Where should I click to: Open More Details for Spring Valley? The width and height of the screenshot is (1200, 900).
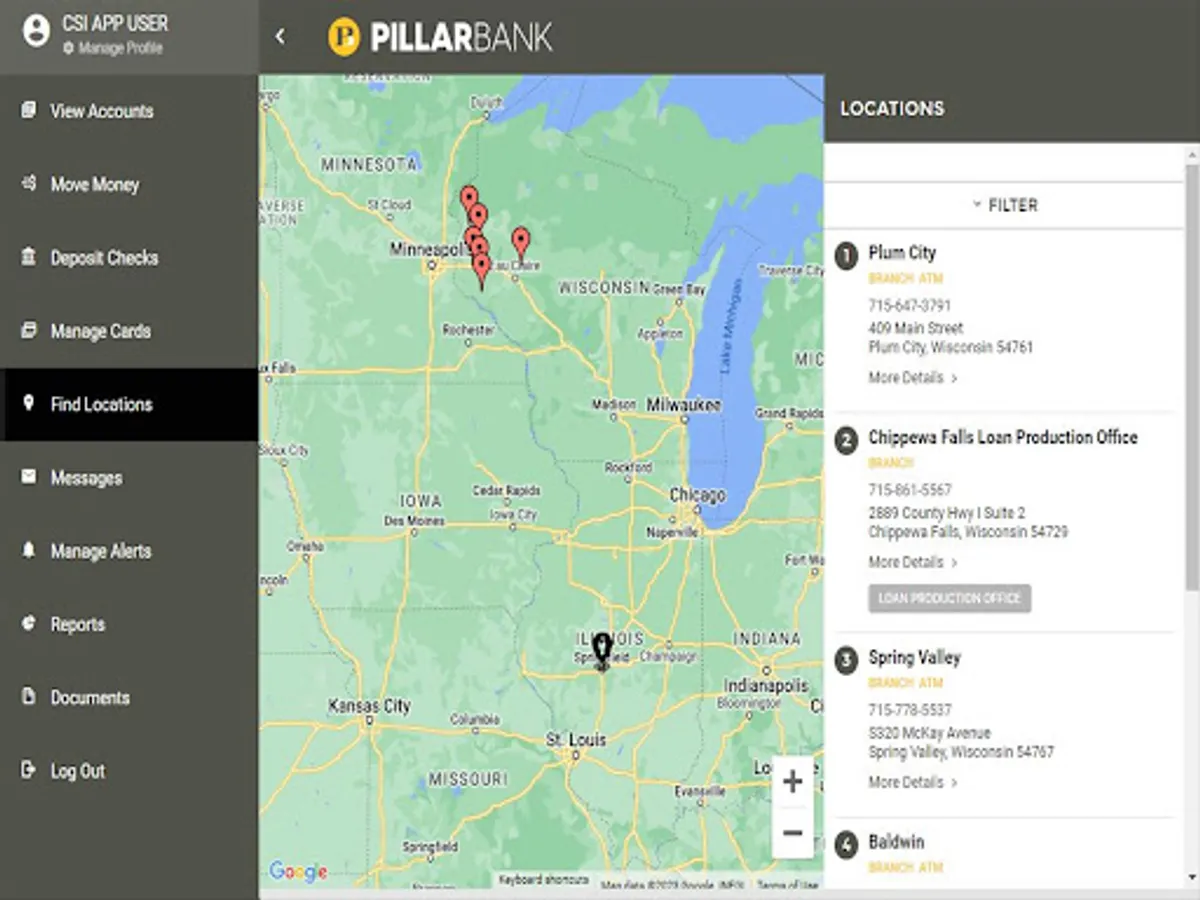913,782
